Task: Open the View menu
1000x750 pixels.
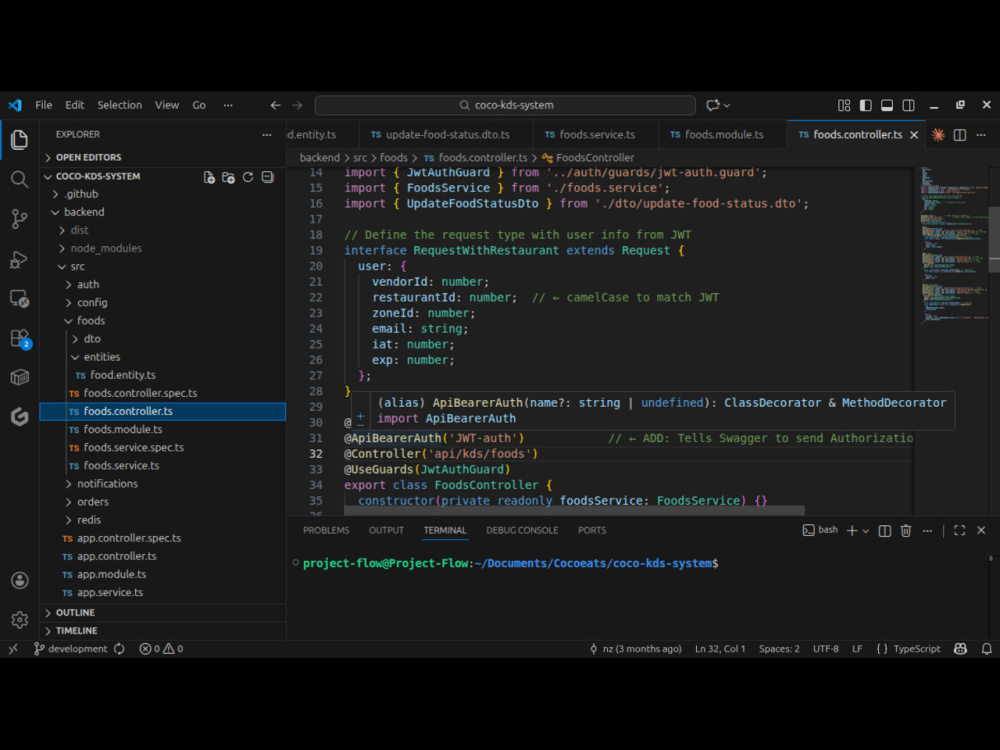Action: 166,105
